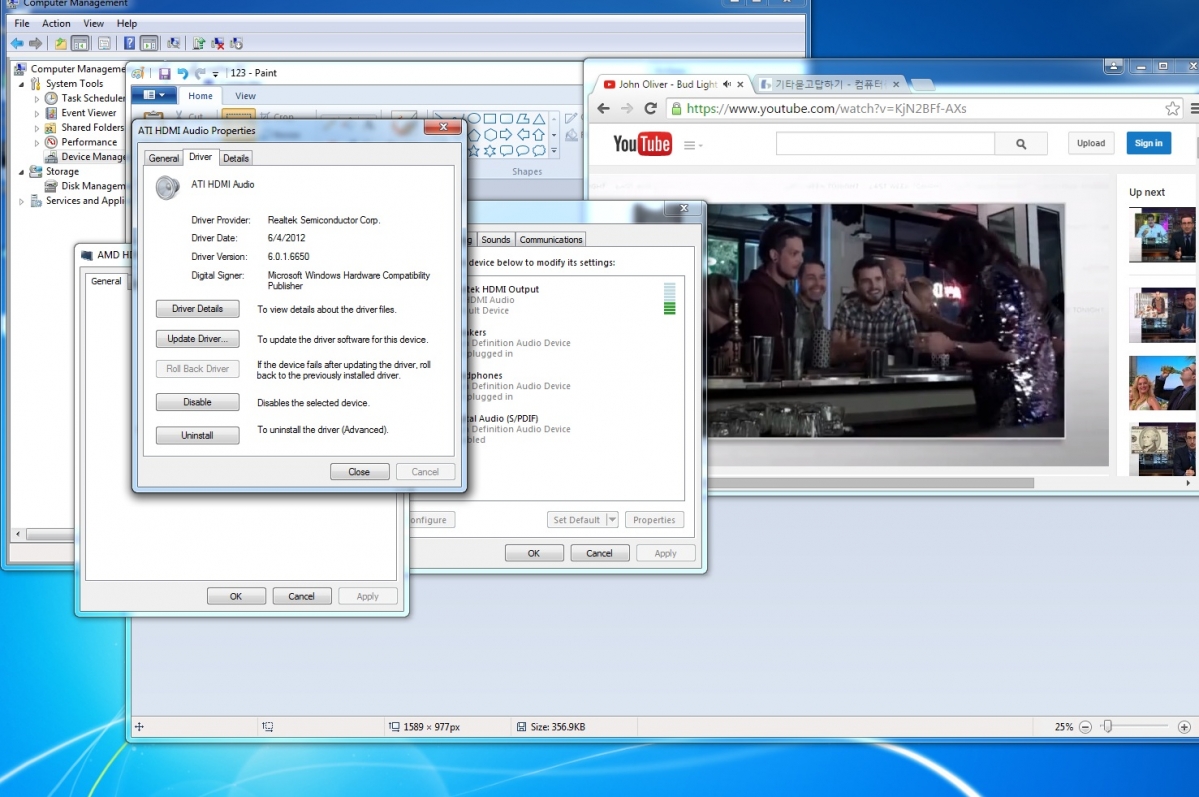Click the YouTube search magnifier button
Image resolution: width=1199 pixels, height=797 pixels.
(x=1021, y=144)
